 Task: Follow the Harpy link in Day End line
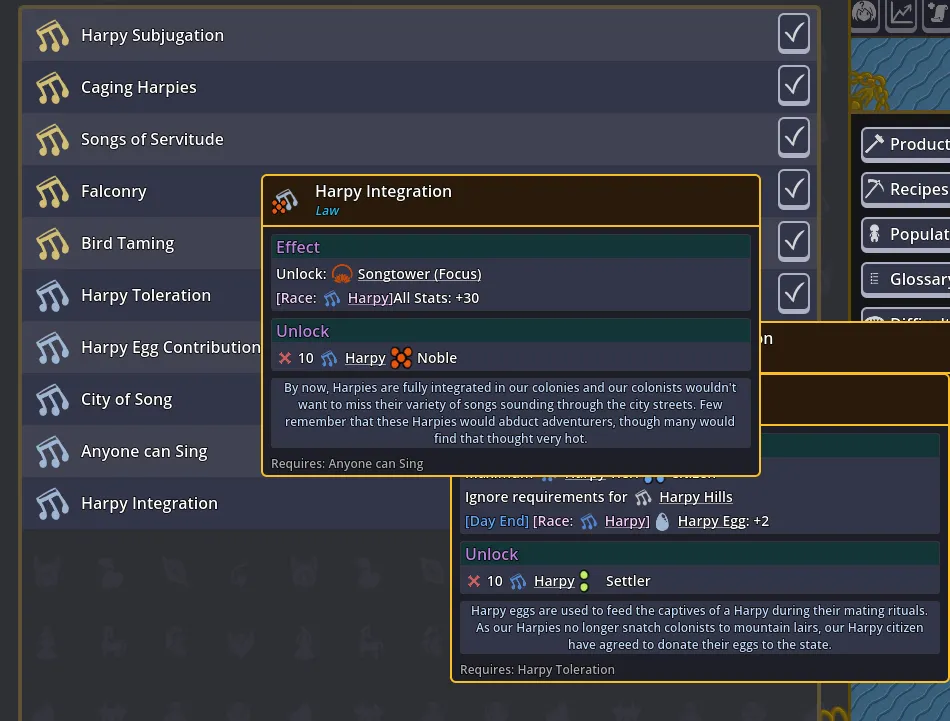(x=625, y=521)
